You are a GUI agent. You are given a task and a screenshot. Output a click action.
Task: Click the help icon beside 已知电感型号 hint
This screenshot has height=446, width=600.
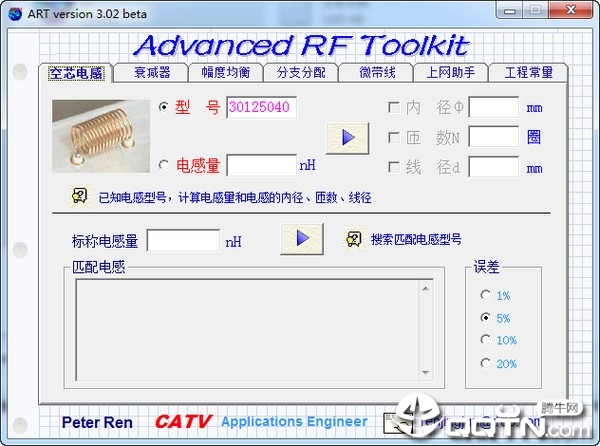click(80, 196)
